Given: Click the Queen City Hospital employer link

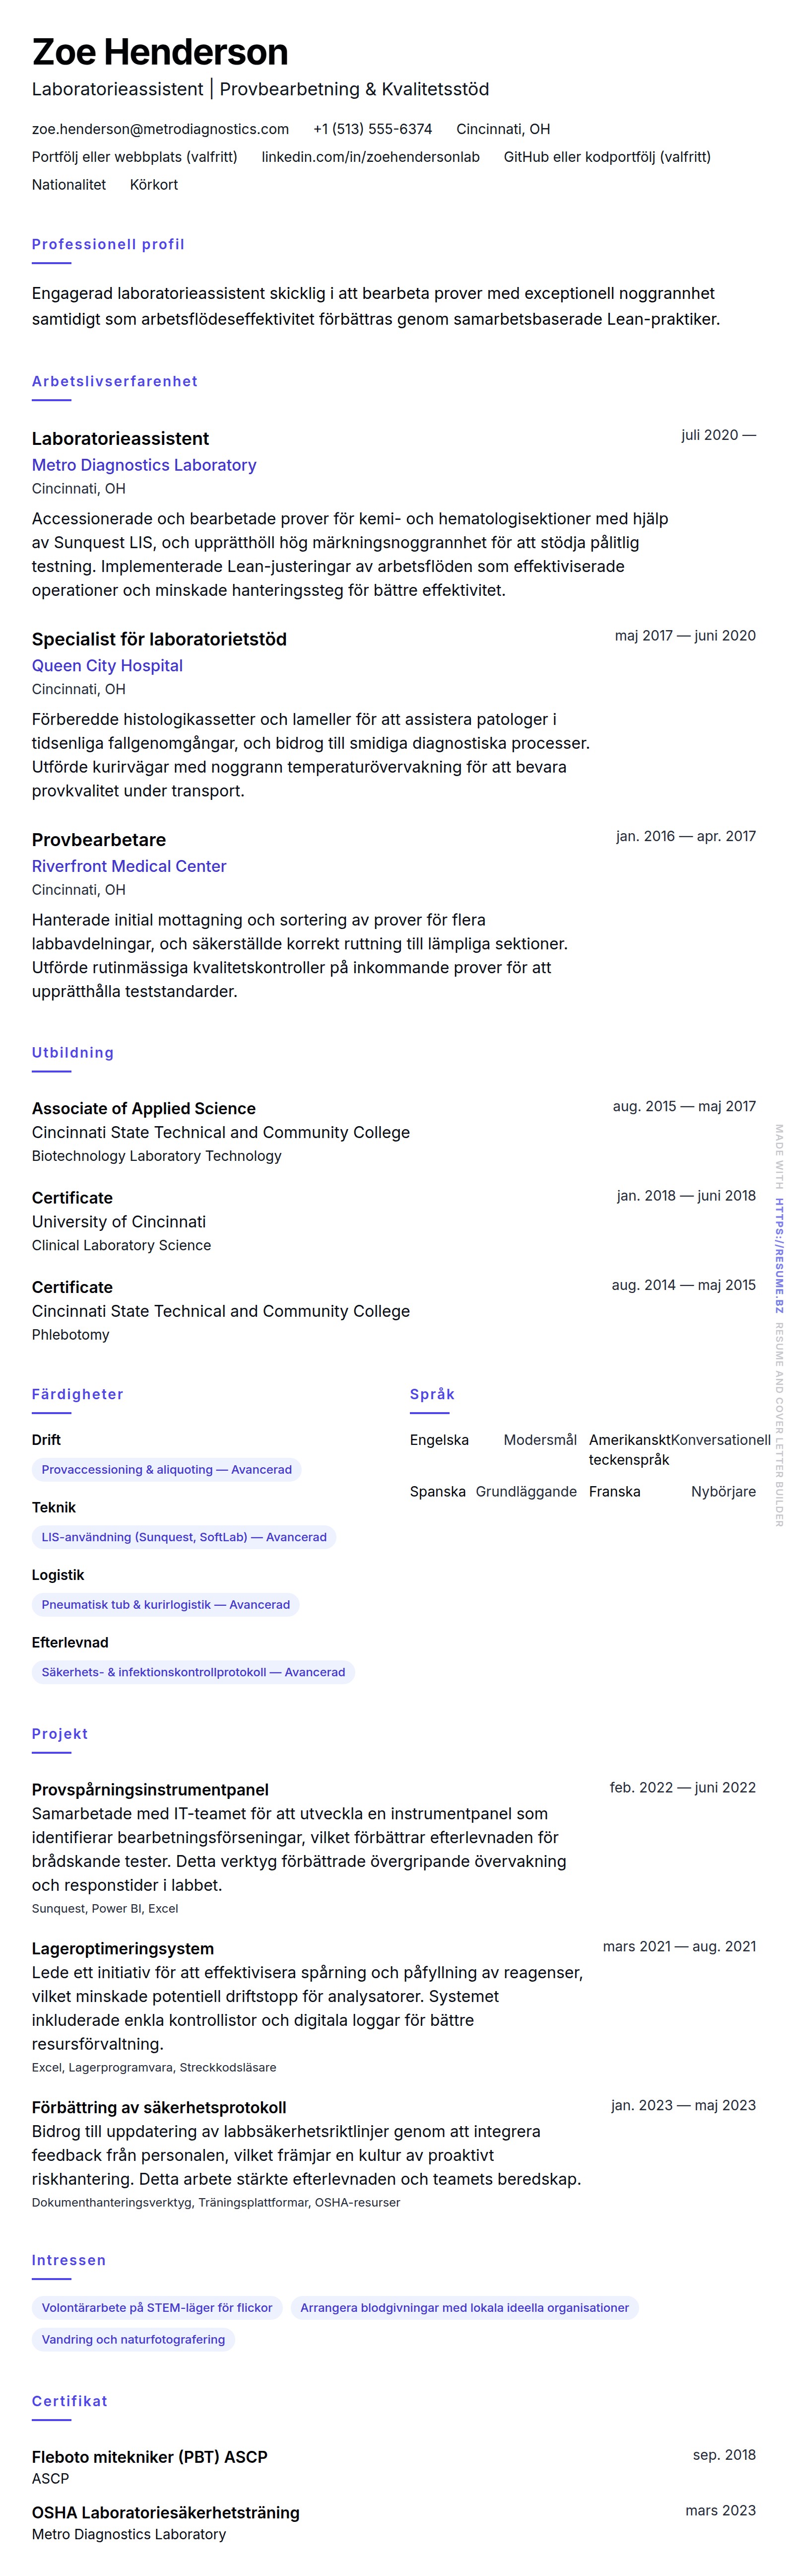Looking at the screenshot, I should click(107, 666).
